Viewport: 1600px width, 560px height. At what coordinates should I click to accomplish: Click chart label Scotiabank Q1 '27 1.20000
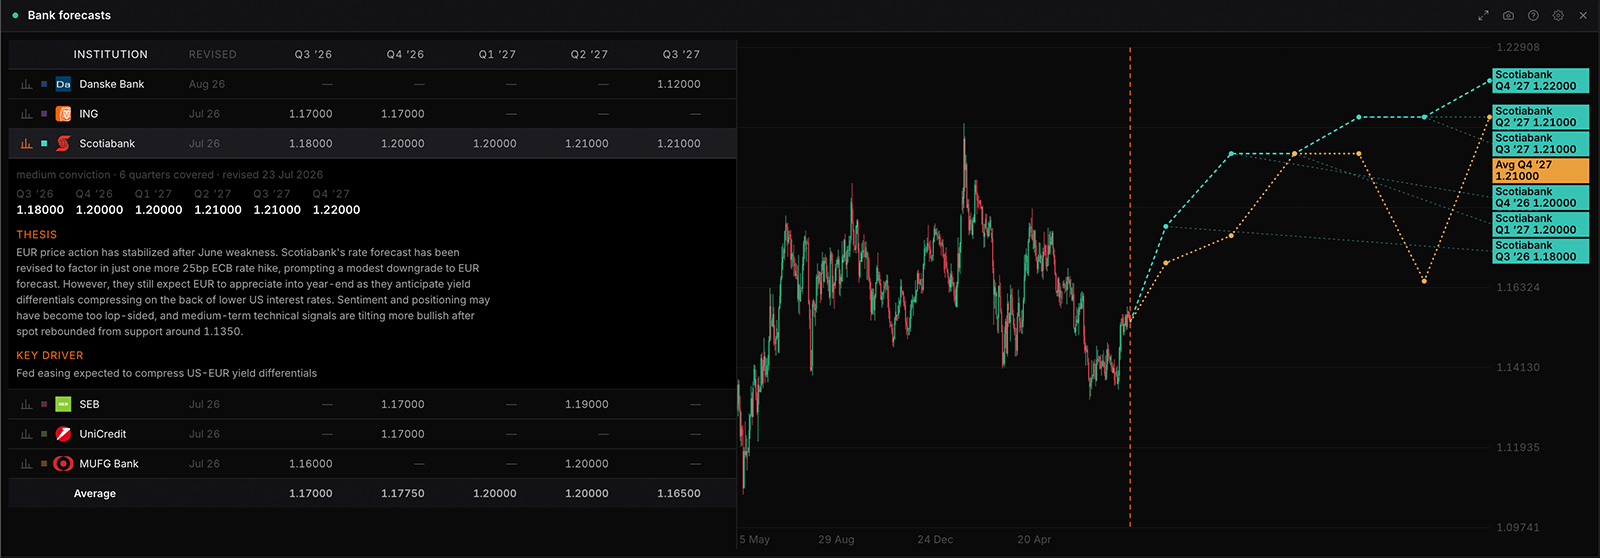[x=1540, y=225]
